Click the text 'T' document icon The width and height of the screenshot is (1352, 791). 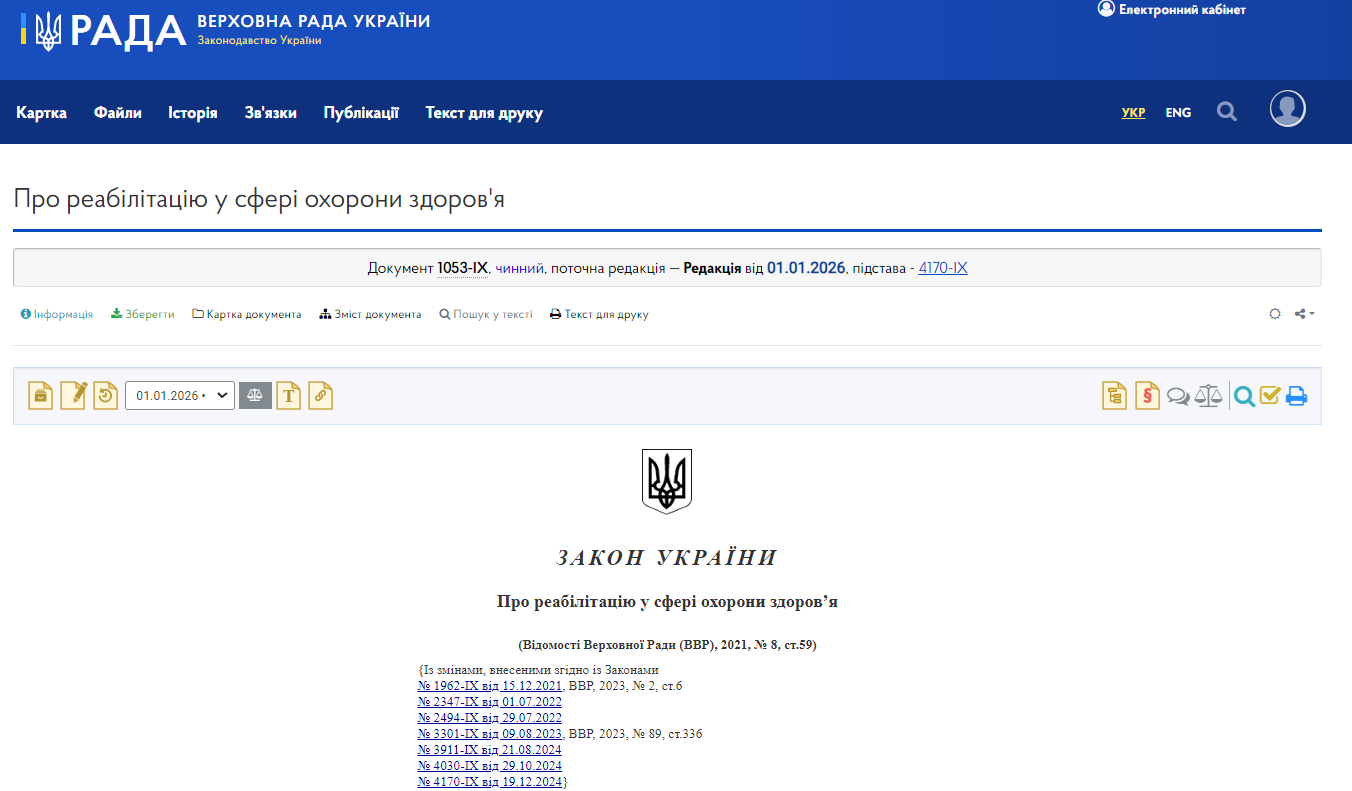coord(289,396)
